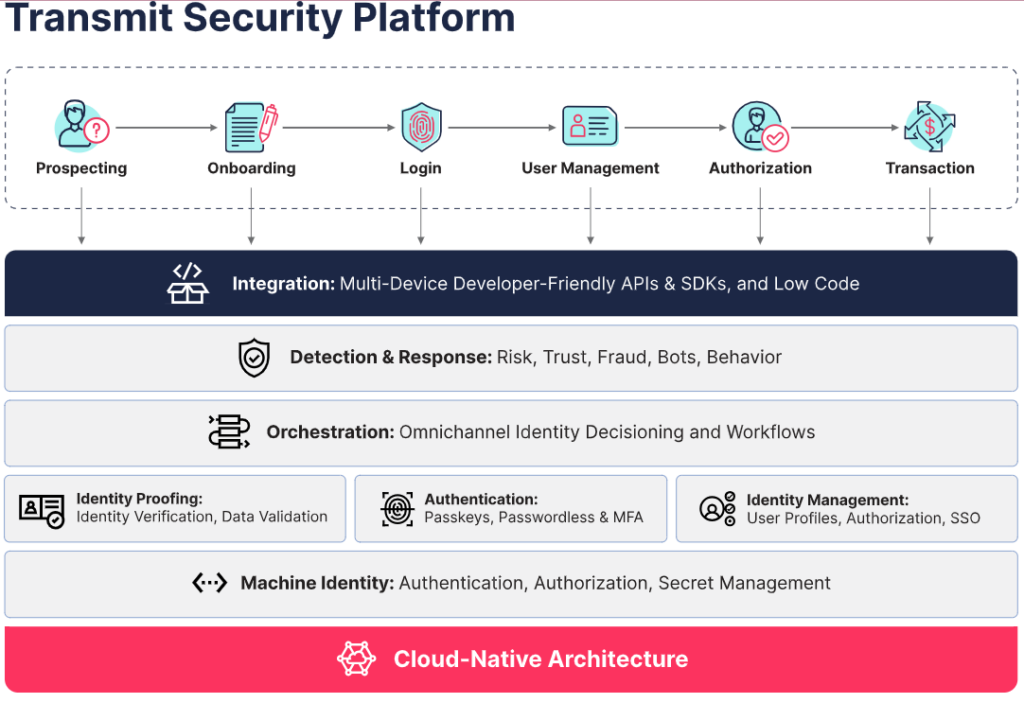
Task: Click the Prospecting label text
Action: click(80, 168)
